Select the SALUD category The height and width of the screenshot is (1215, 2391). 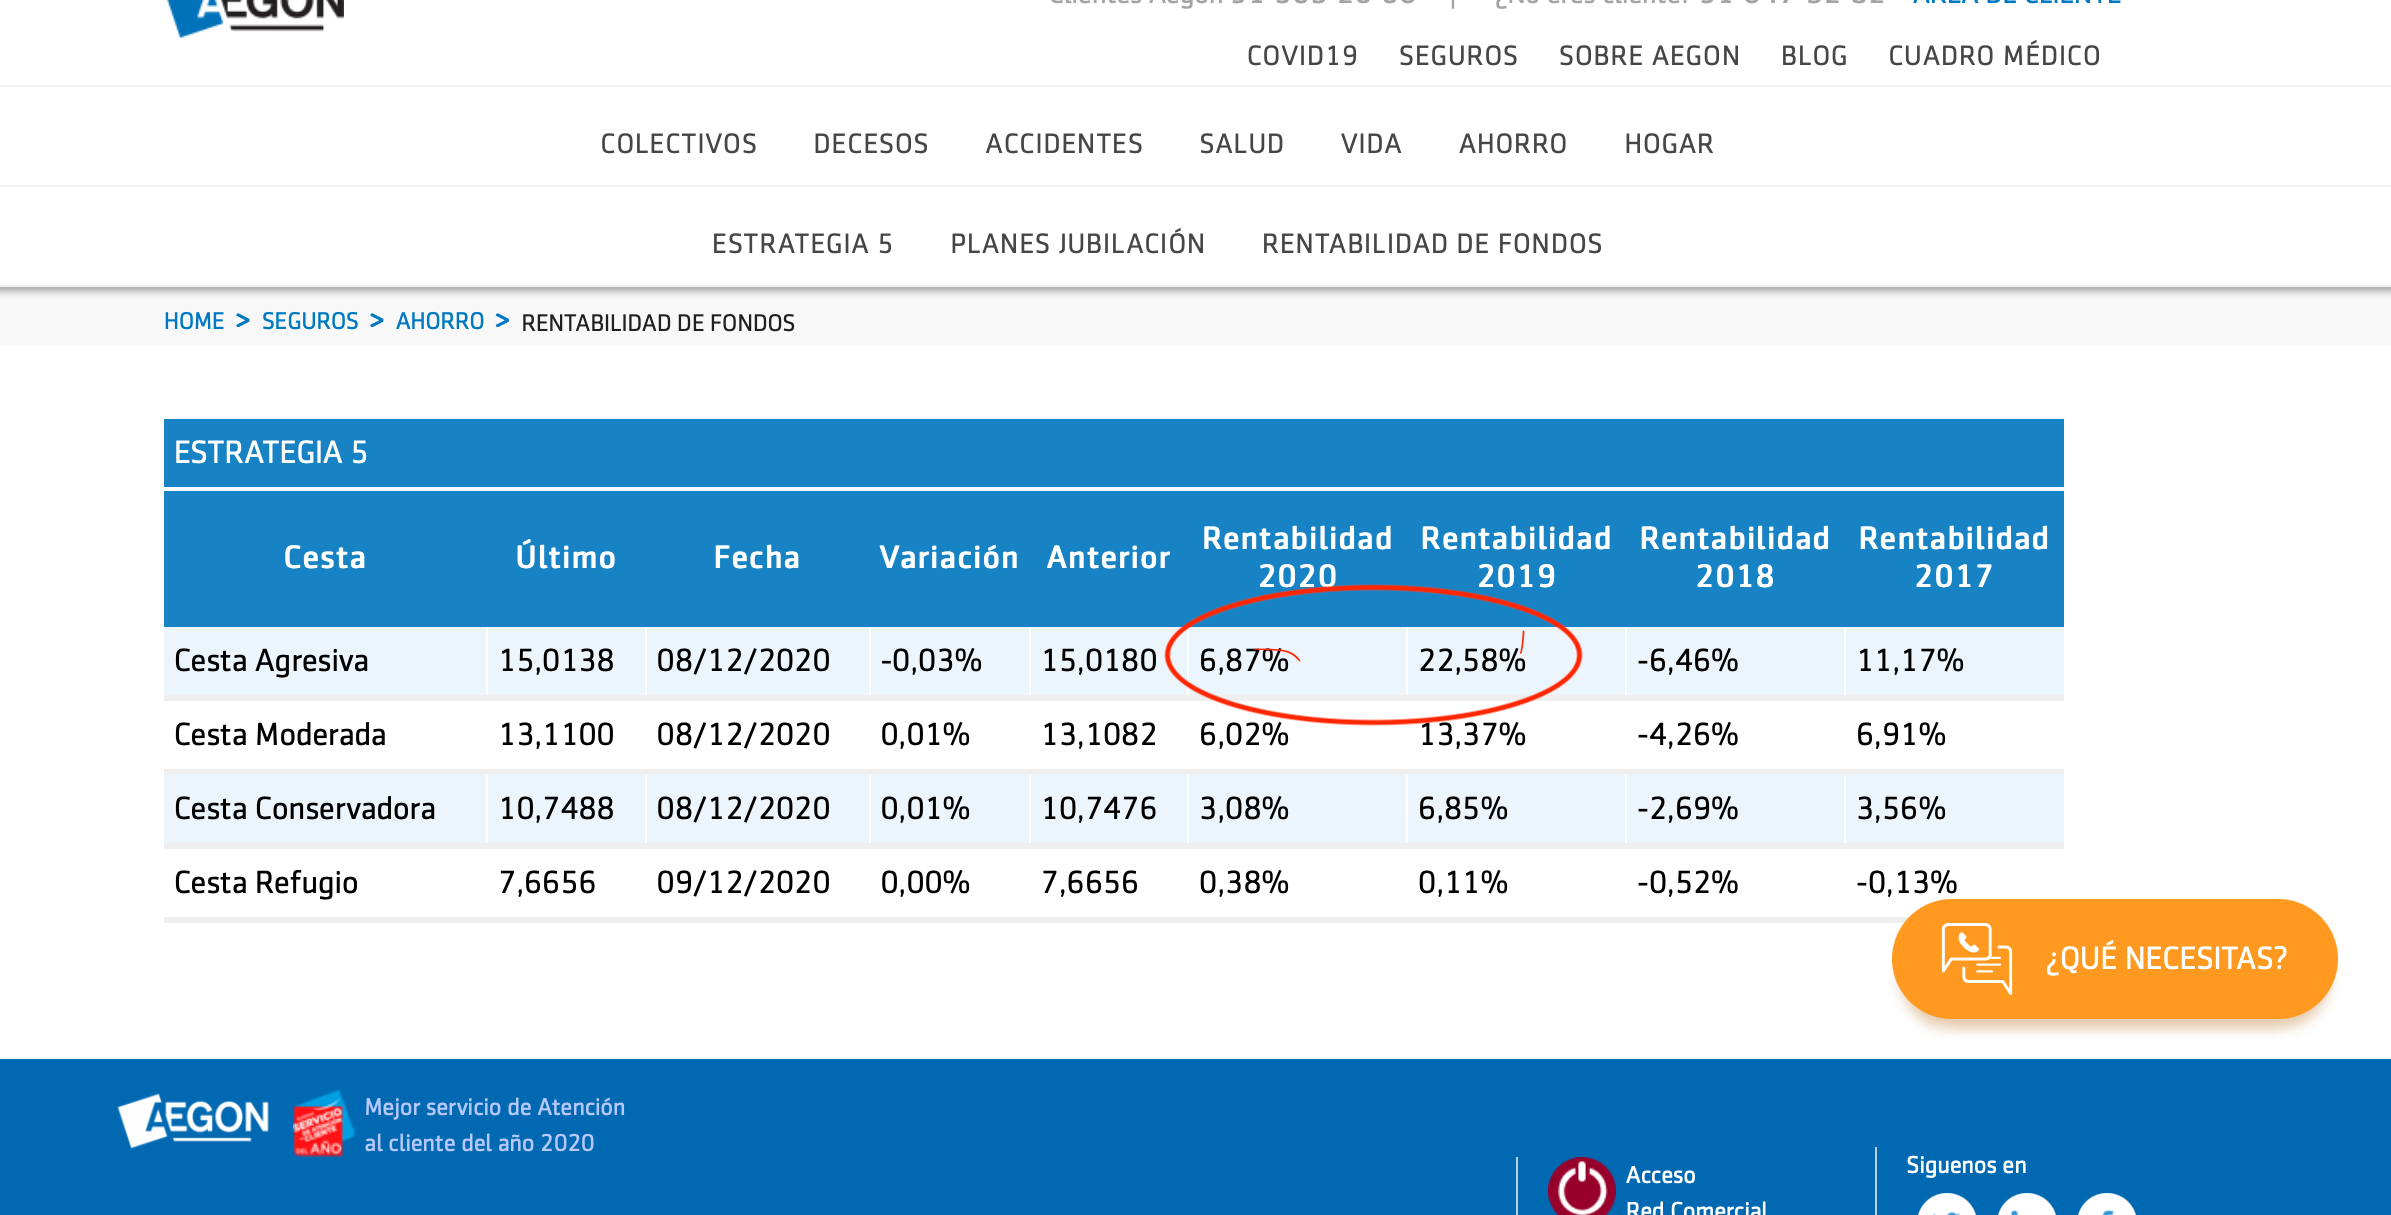pos(1241,144)
